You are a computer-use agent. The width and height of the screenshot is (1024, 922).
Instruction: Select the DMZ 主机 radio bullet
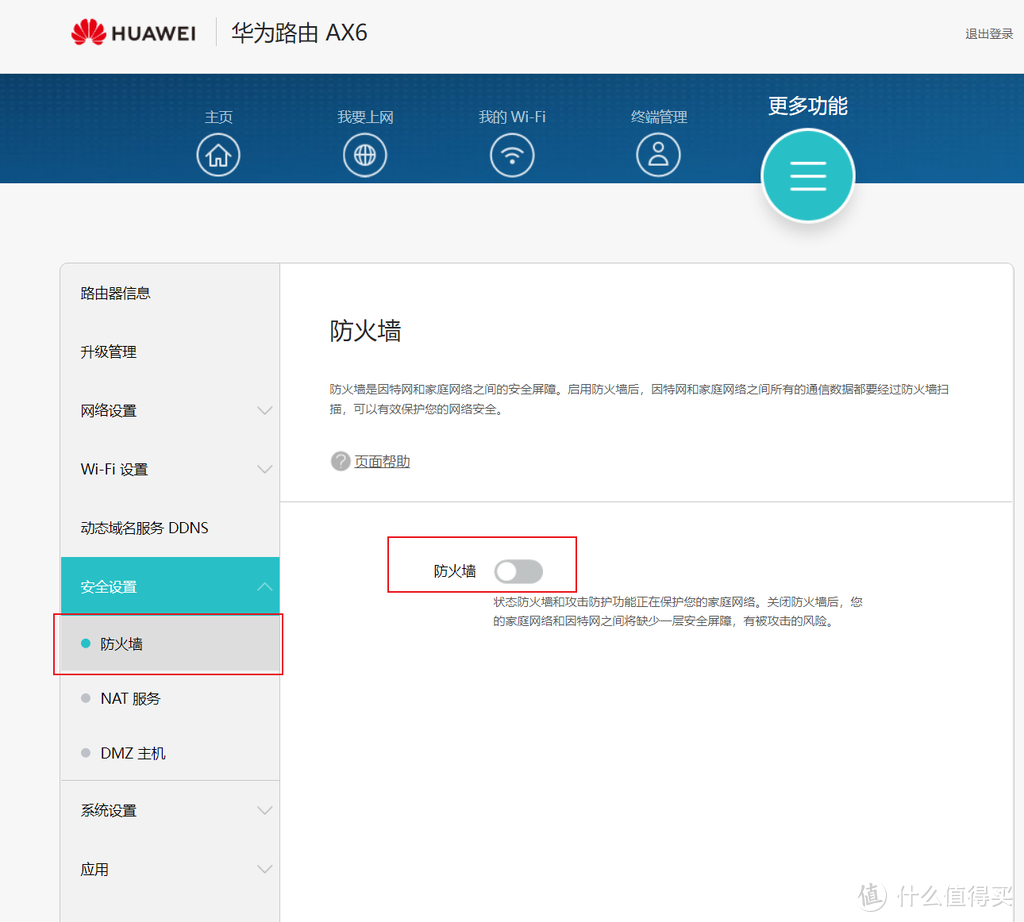tap(86, 753)
